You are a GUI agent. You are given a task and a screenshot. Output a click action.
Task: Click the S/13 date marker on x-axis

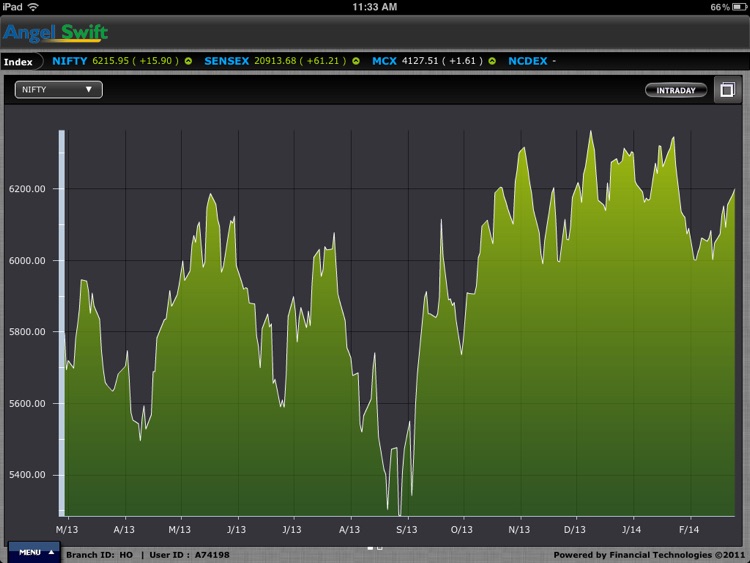click(x=407, y=528)
